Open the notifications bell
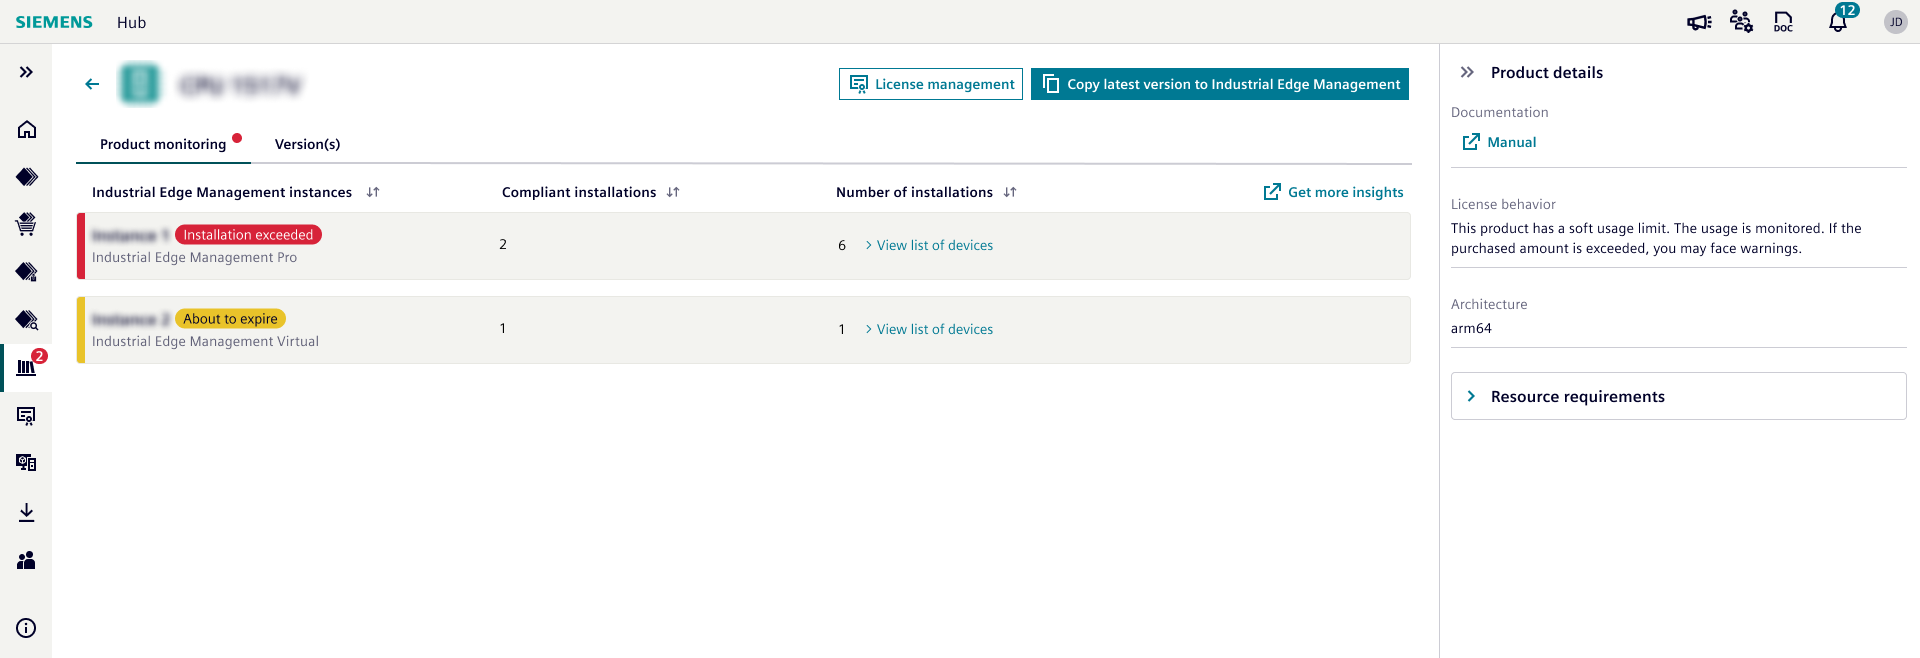This screenshot has width=1920, height=658. (1837, 22)
